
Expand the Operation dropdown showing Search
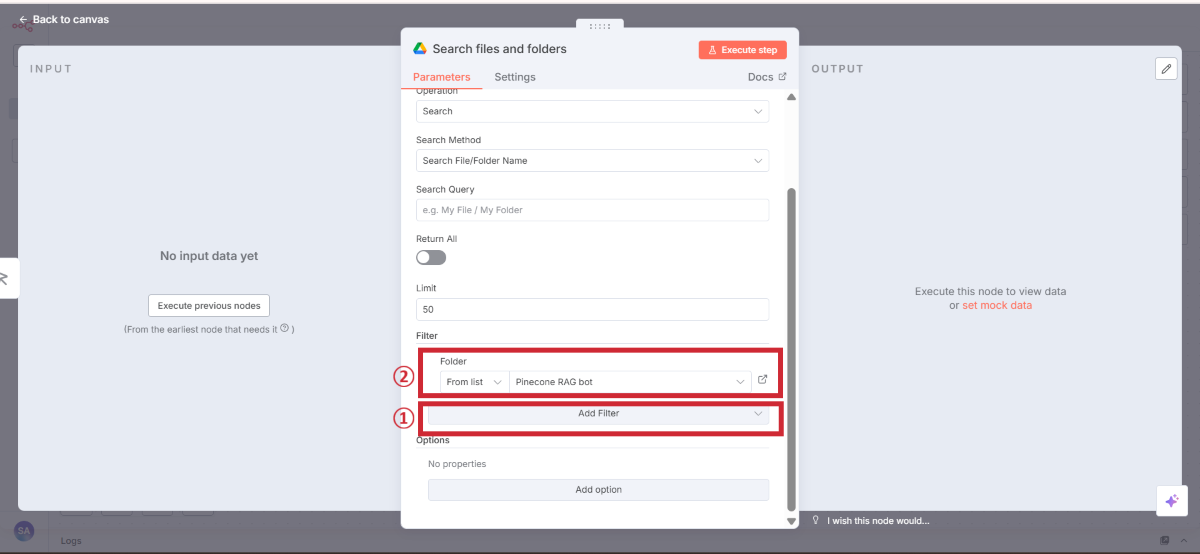(592, 111)
